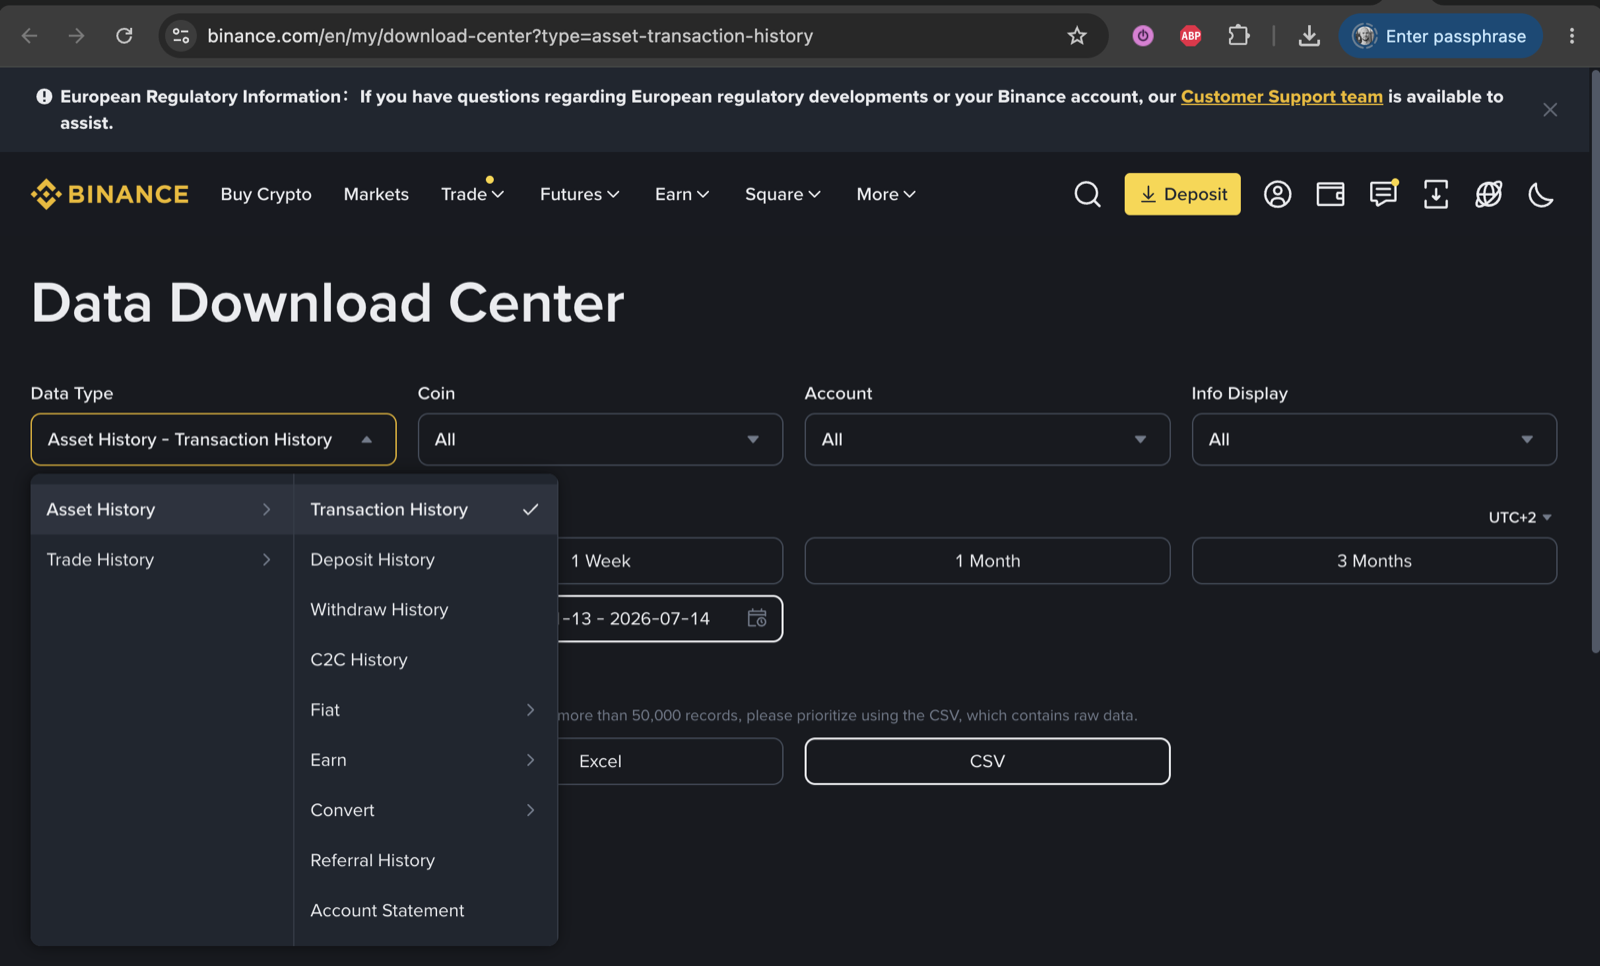Open the search magnifier icon
This screenshot has width=1600, height=966.
1087,194
